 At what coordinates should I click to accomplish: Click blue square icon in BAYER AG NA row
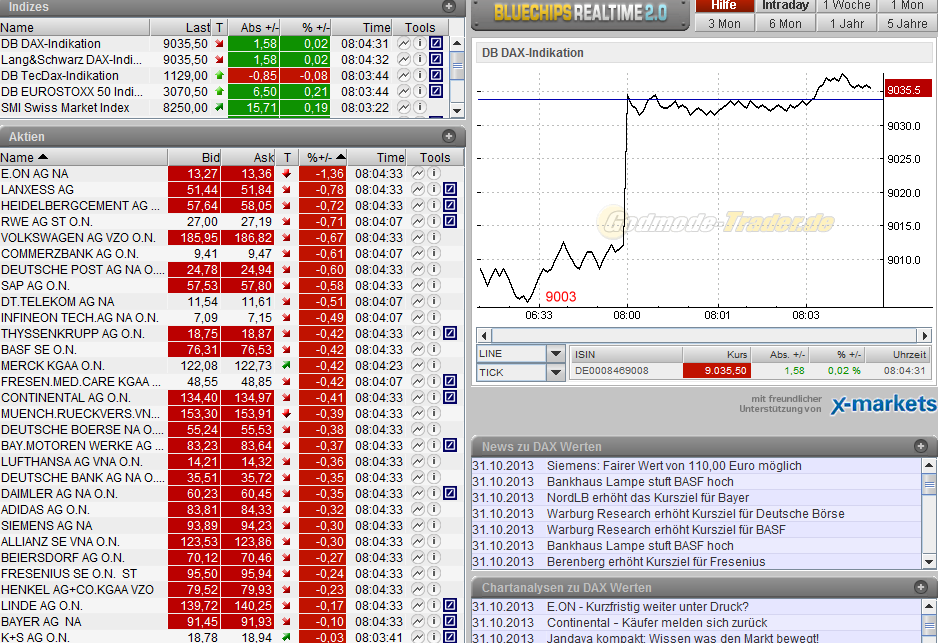point(450,621)
